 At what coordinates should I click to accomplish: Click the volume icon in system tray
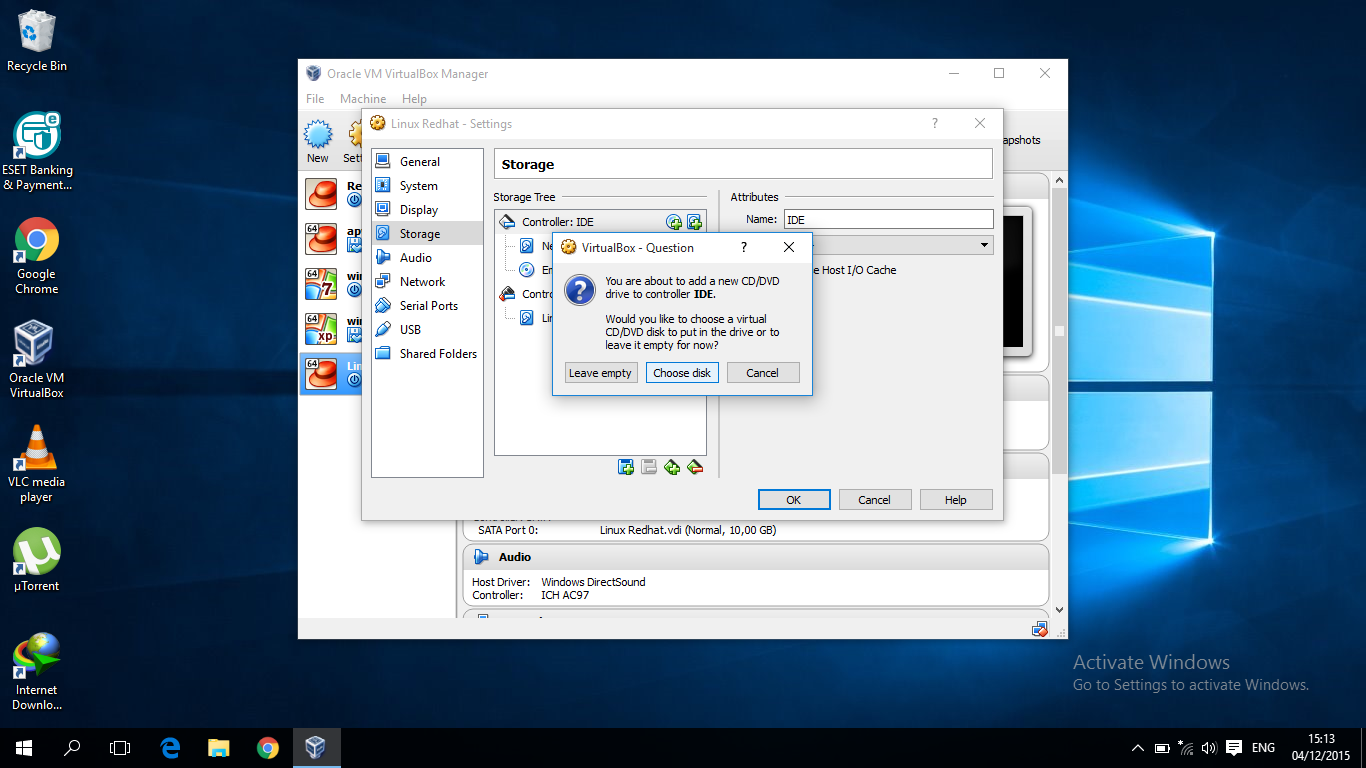(1209, 748)
